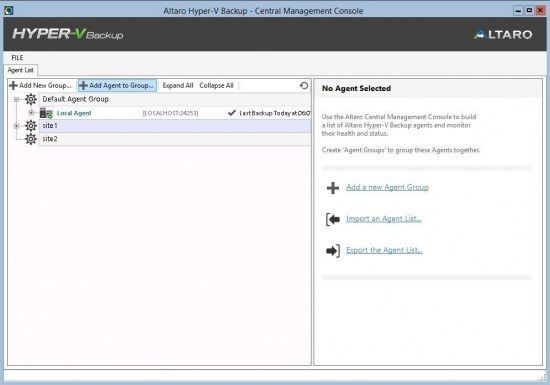Click the site1 gear icon
This screenshot has height=385, width=550.
(x=31, y=126)
